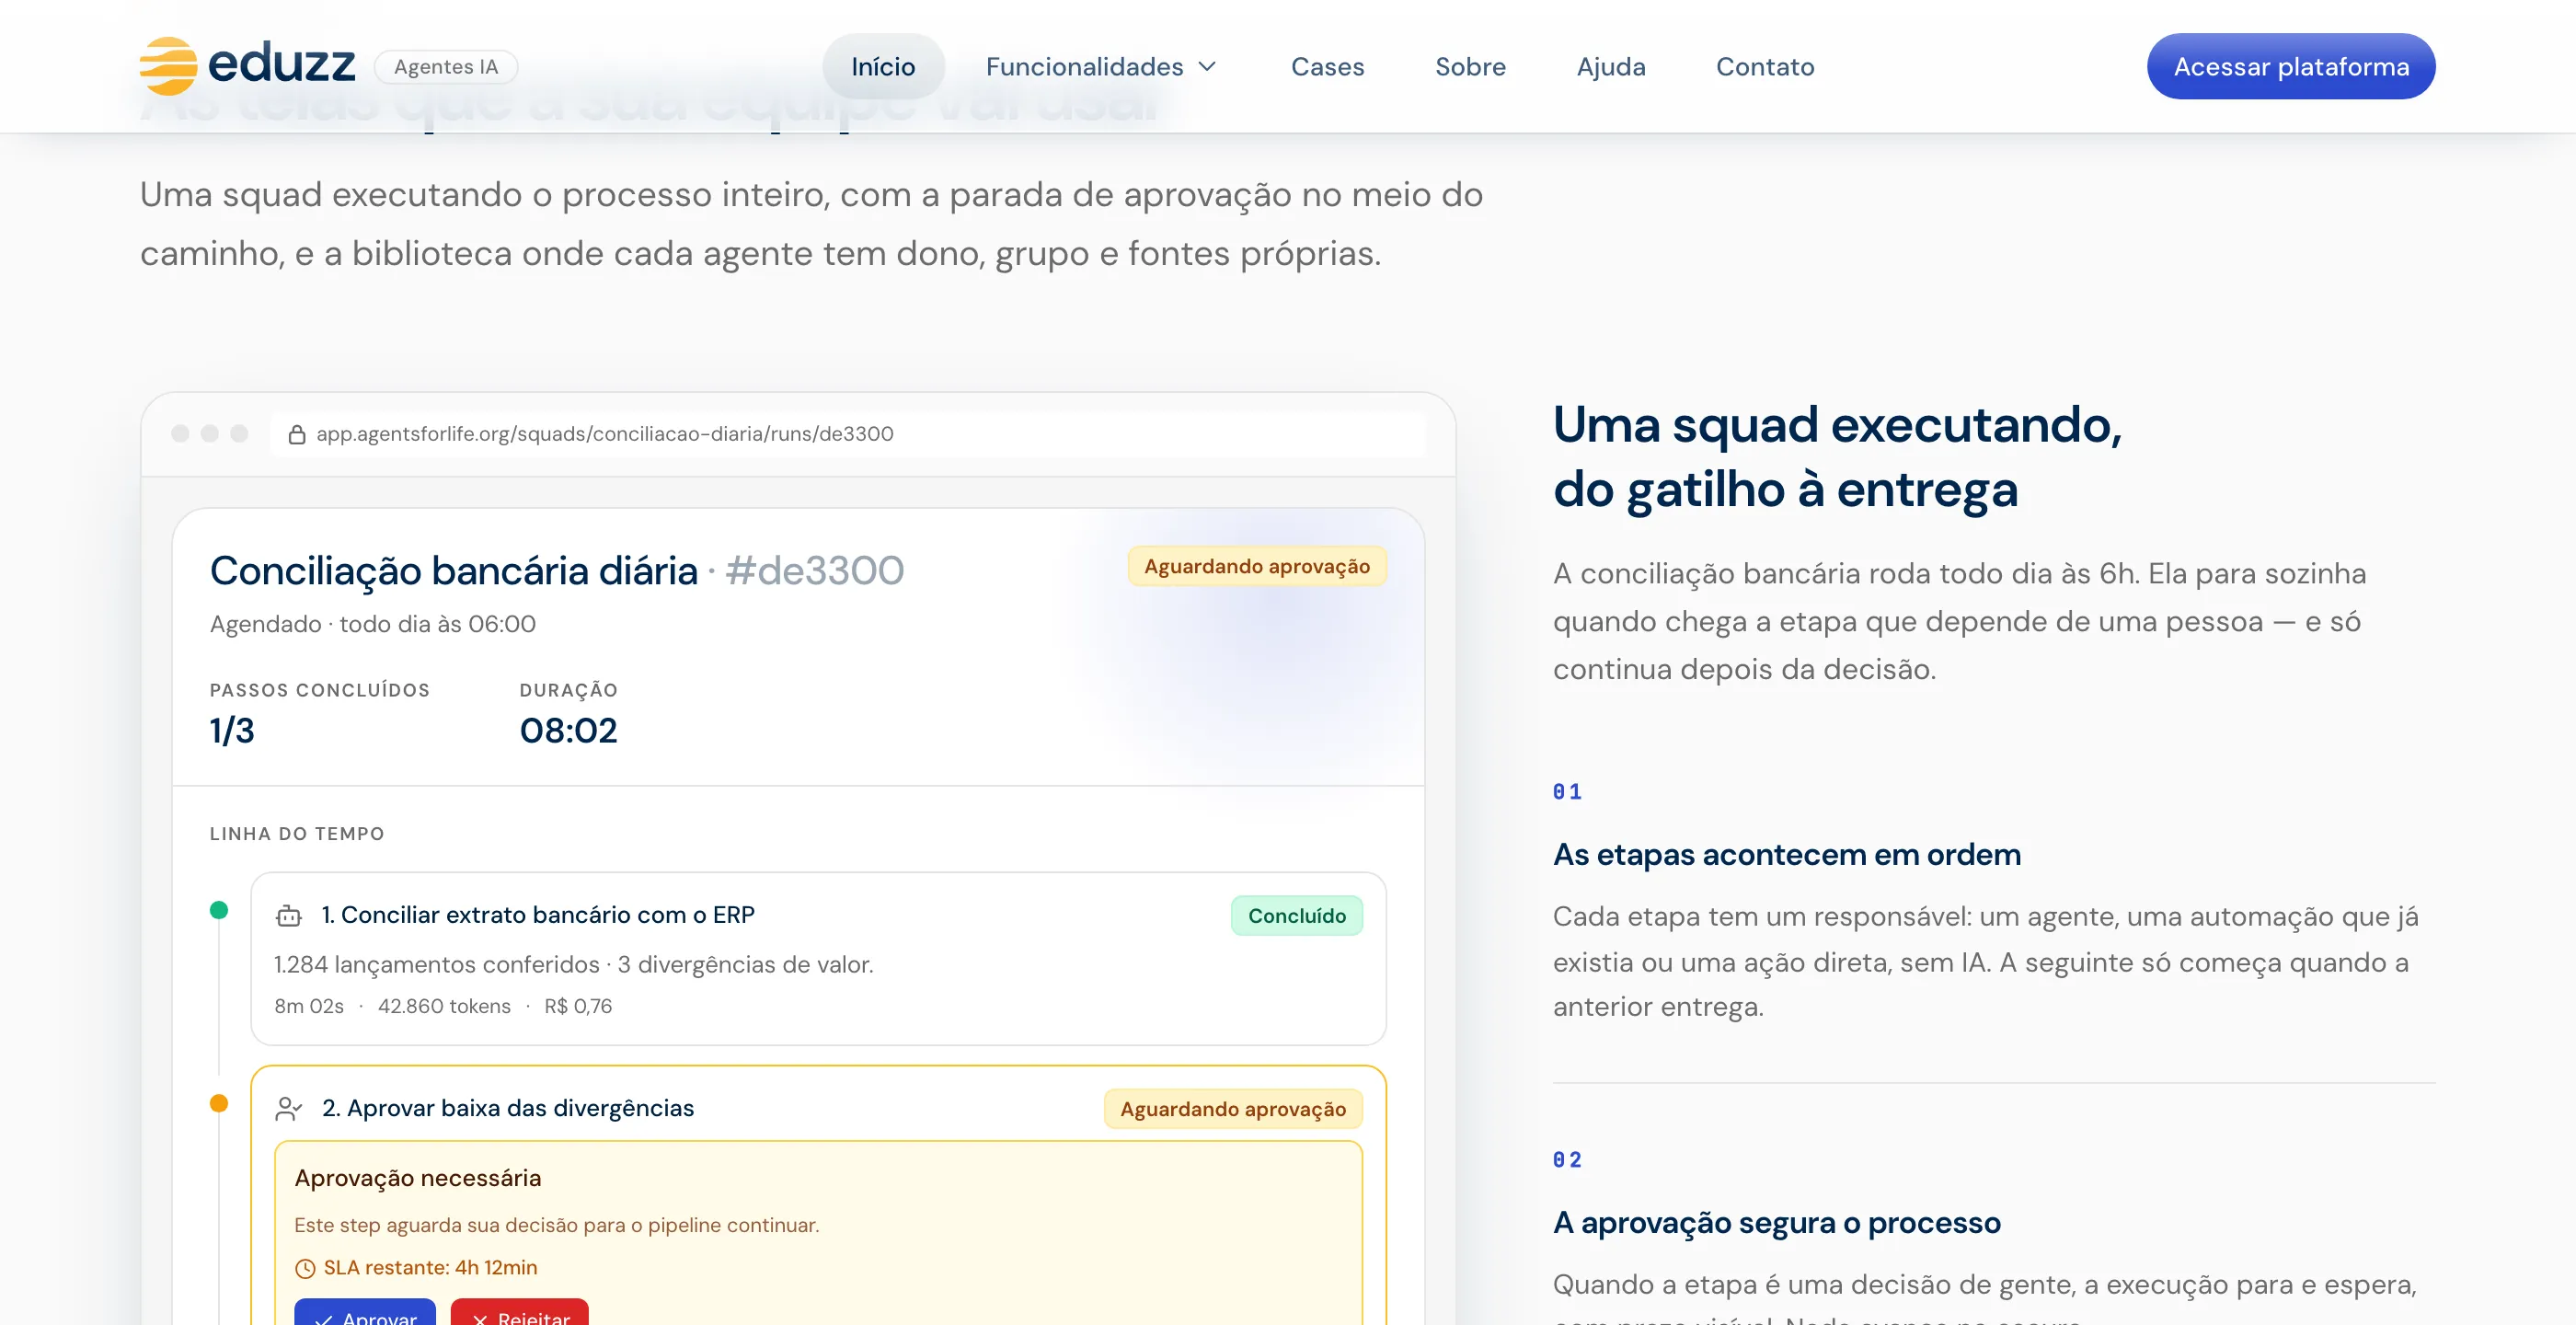
Task: Click the run ID #de3300
Action: [x=815, y=571]
